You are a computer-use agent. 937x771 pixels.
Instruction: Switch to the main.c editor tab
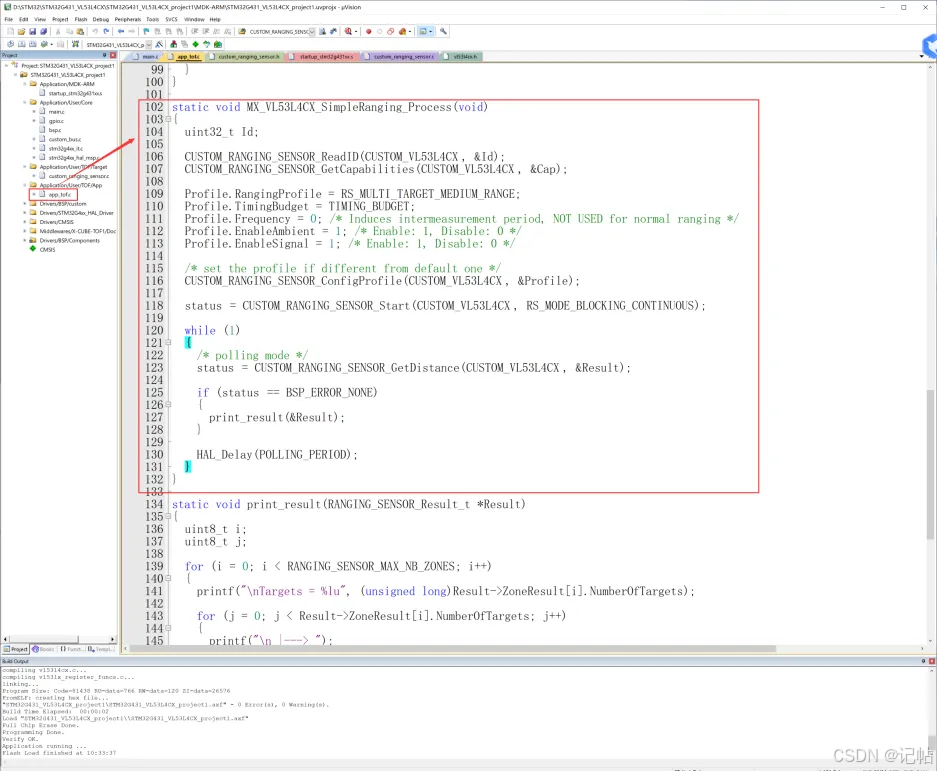coord(145,57)
